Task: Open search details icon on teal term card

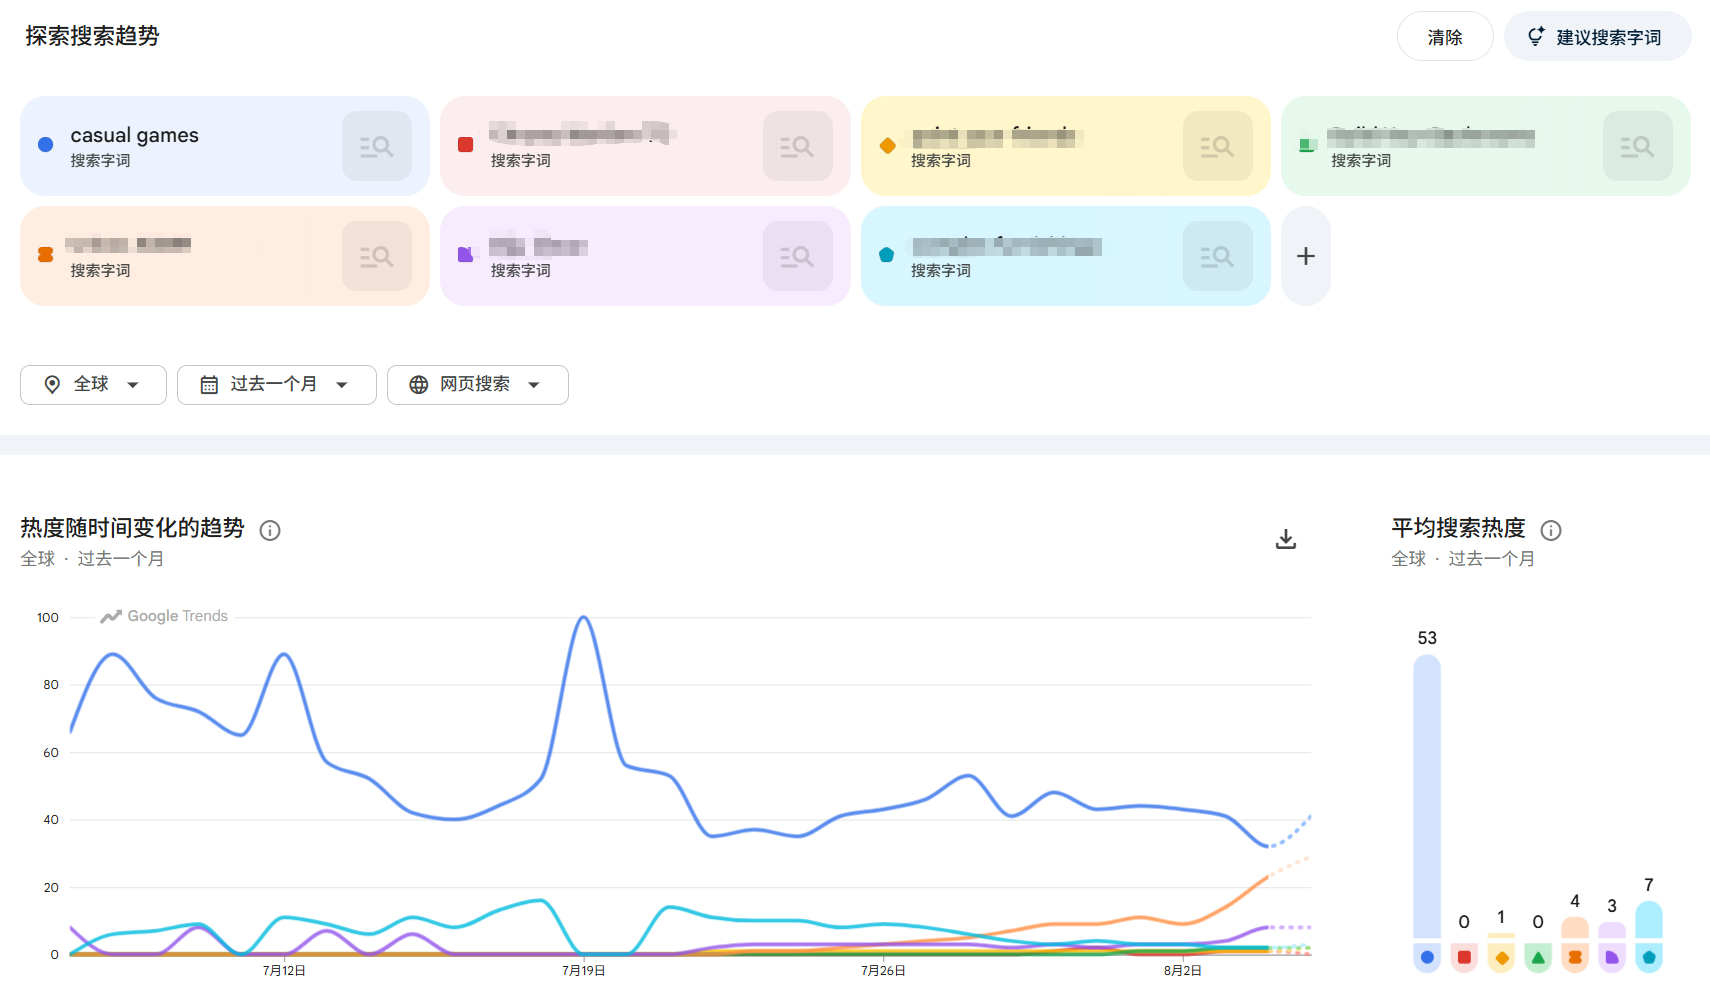Action: coord(1217,256)
